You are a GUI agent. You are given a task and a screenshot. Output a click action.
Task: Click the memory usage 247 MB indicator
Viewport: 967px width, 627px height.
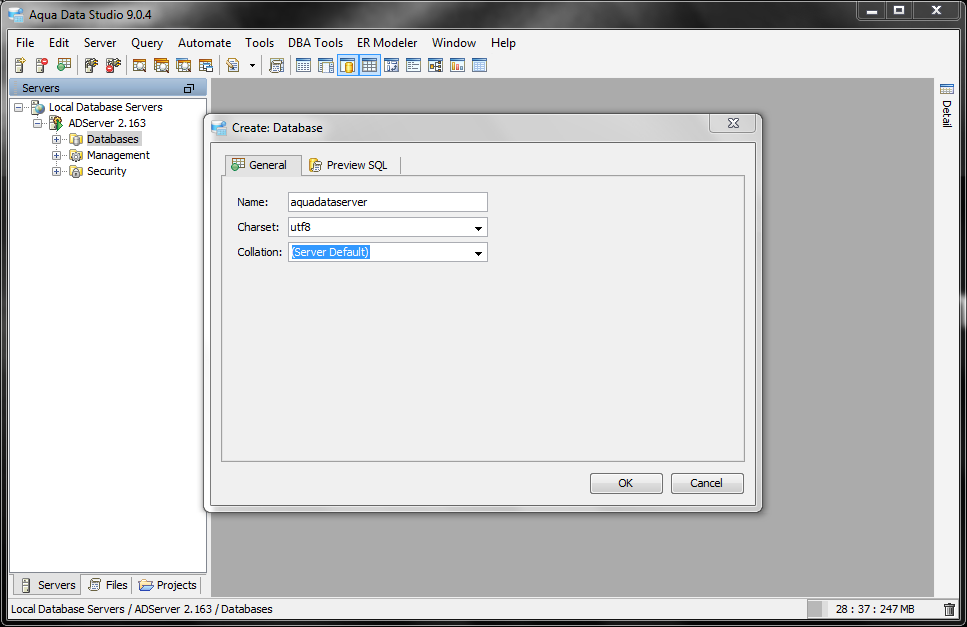(x=874, y=609)
